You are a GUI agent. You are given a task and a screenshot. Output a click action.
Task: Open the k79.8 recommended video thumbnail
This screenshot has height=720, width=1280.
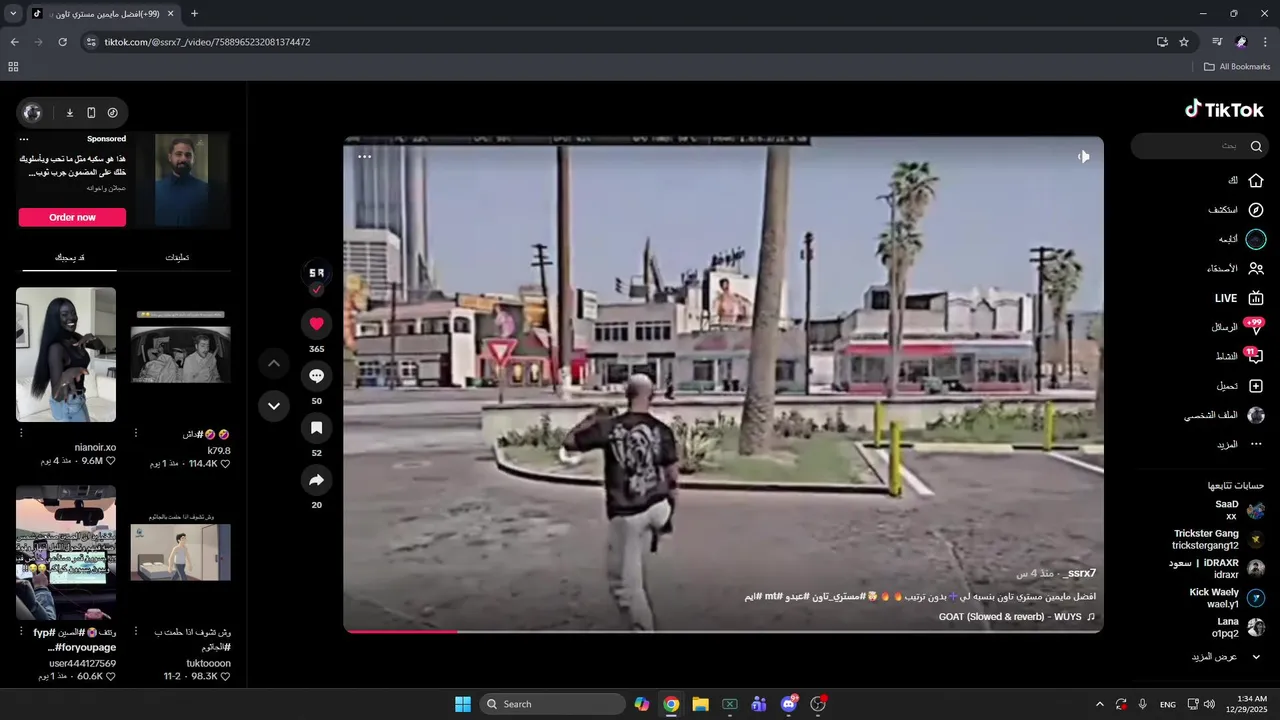181,355
